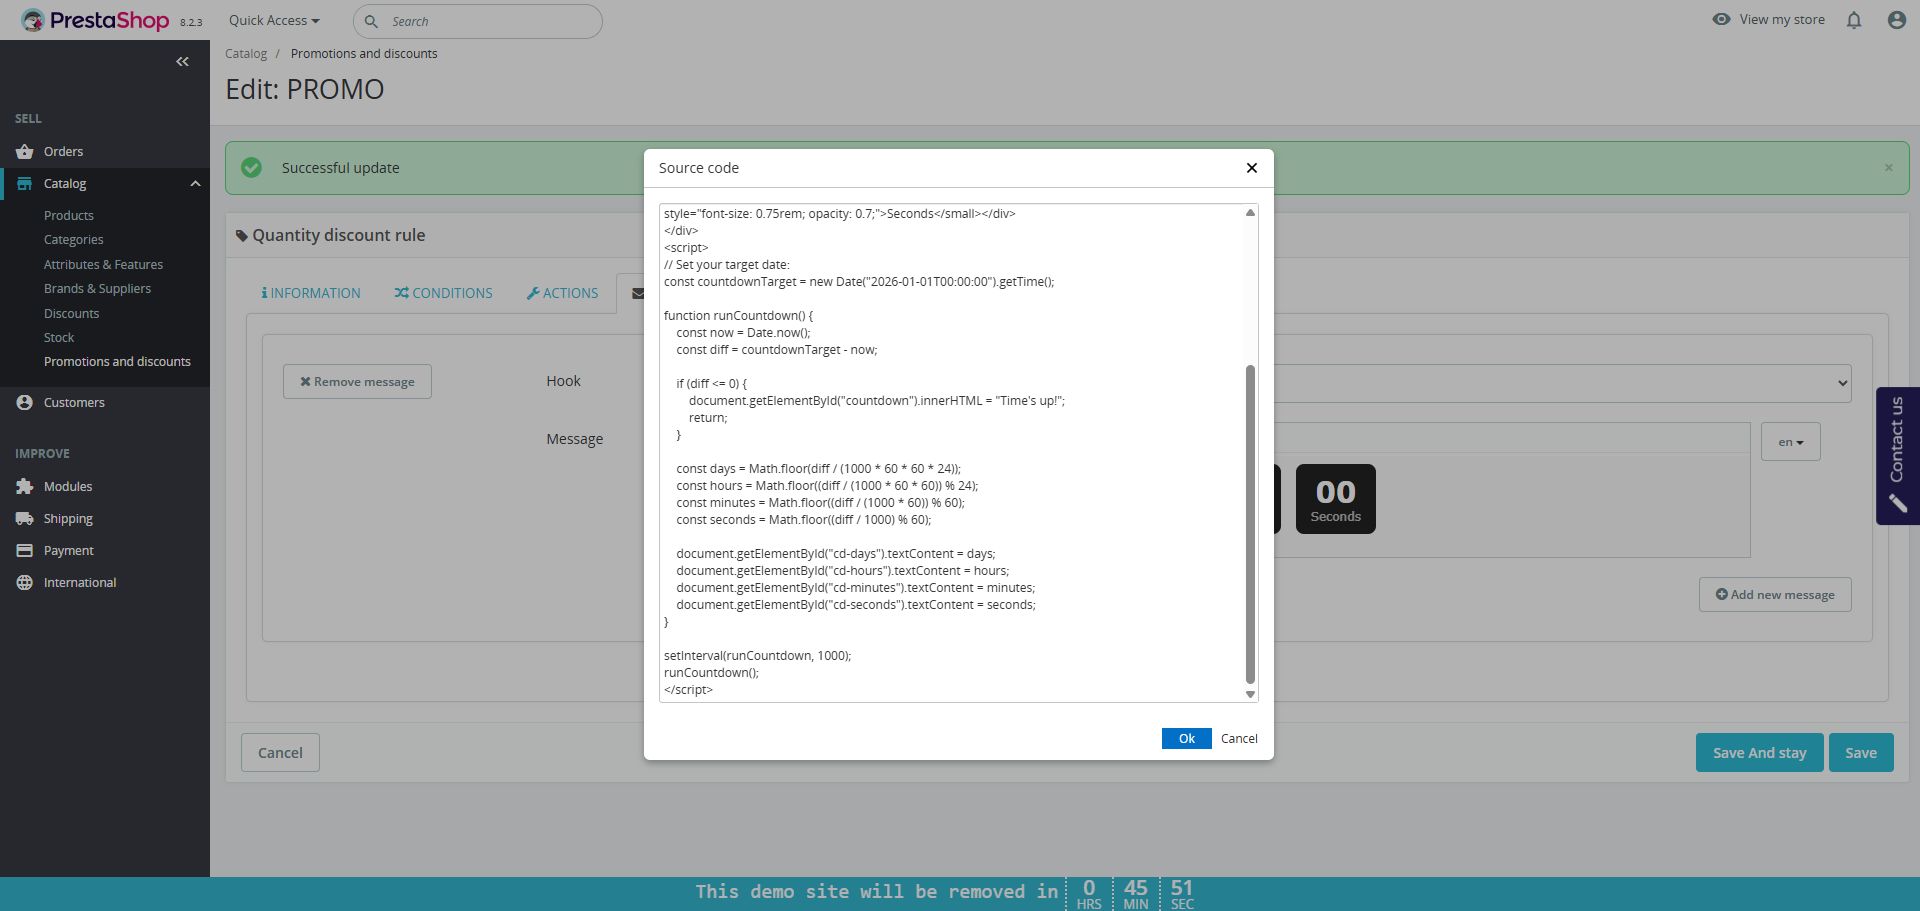This screenshot has height=911, width=1920.
Task: Click the International menu label
Action: (x=80, y=583)
